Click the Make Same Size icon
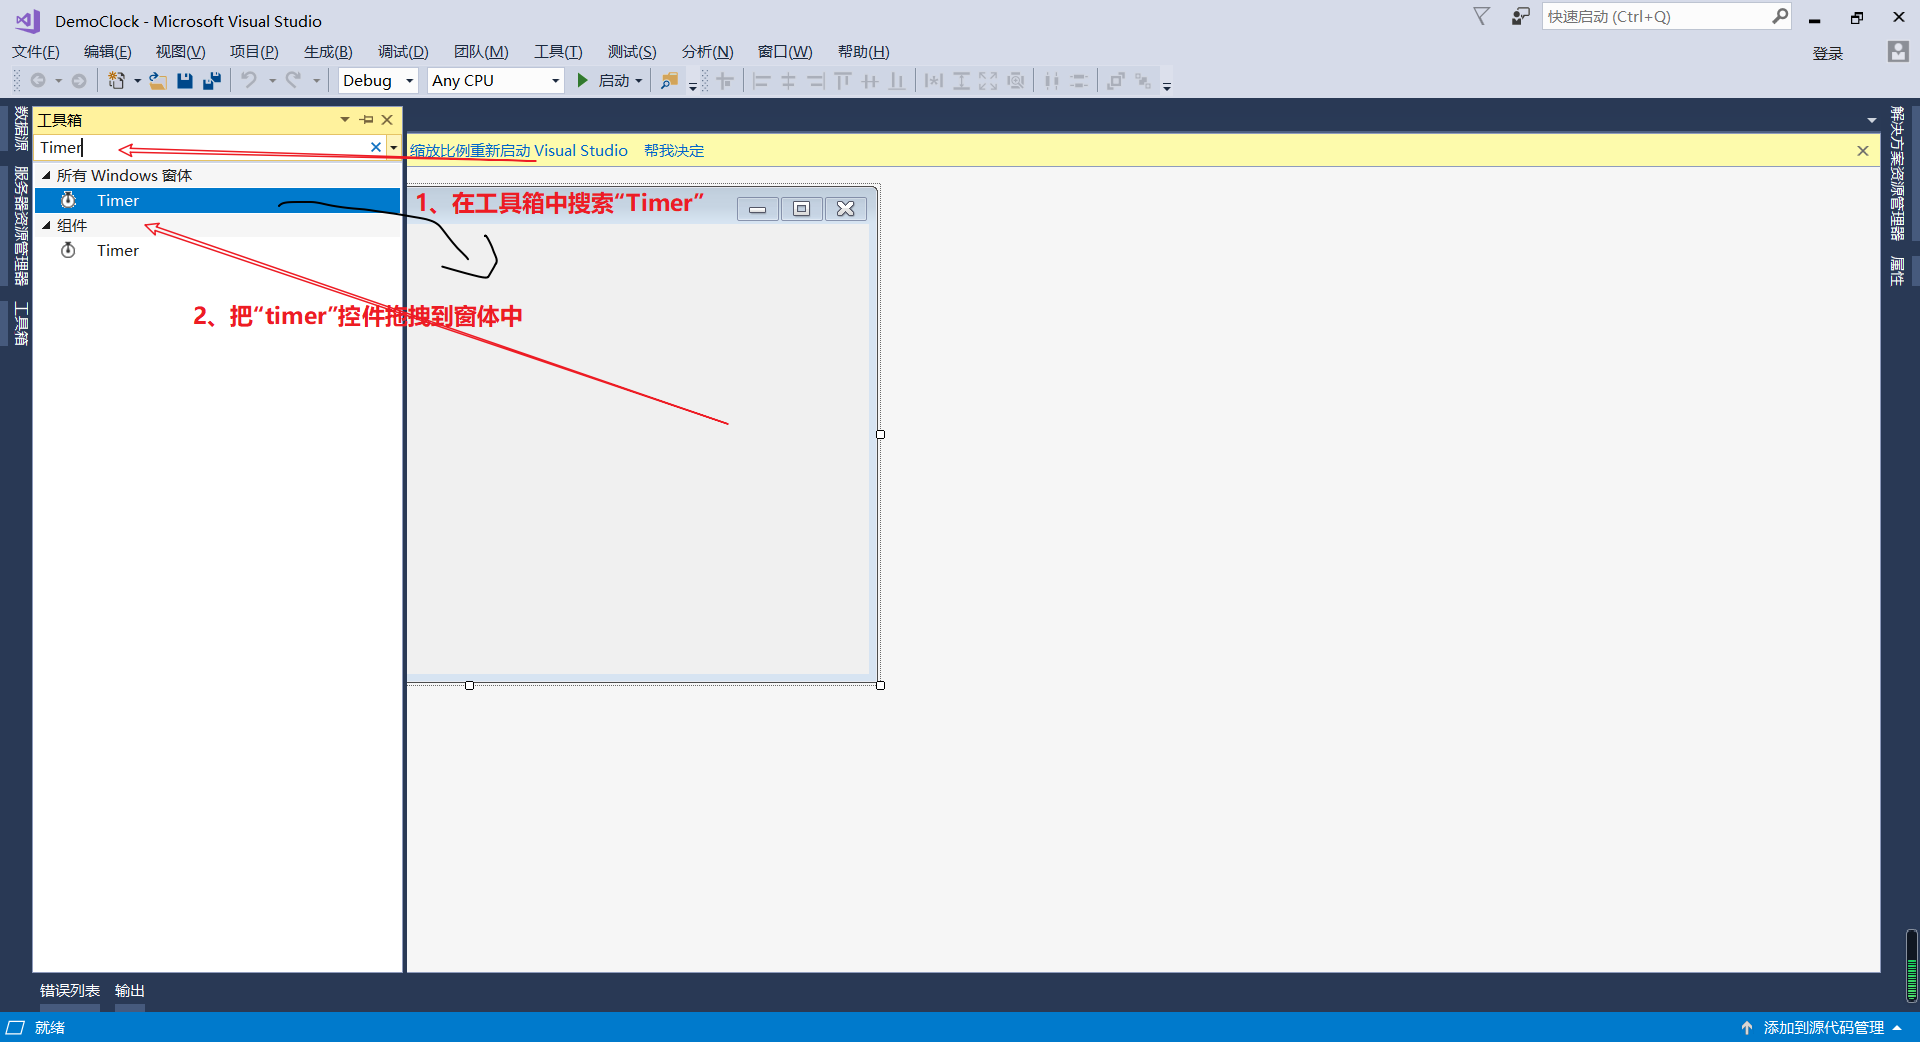Image resolution: width=1920 pixels, height=1042 pixels. point(988,81)
